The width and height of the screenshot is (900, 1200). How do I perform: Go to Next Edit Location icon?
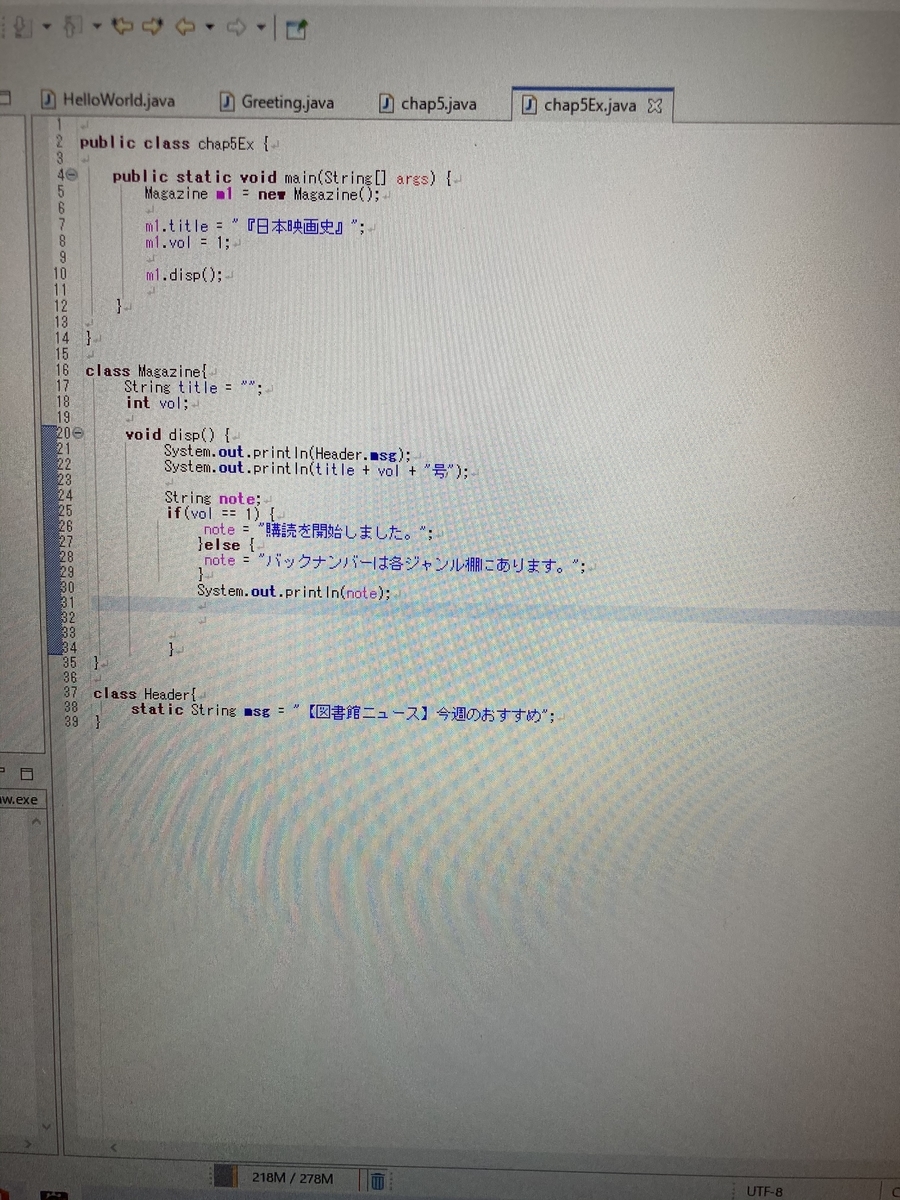[x=152, y=26]
